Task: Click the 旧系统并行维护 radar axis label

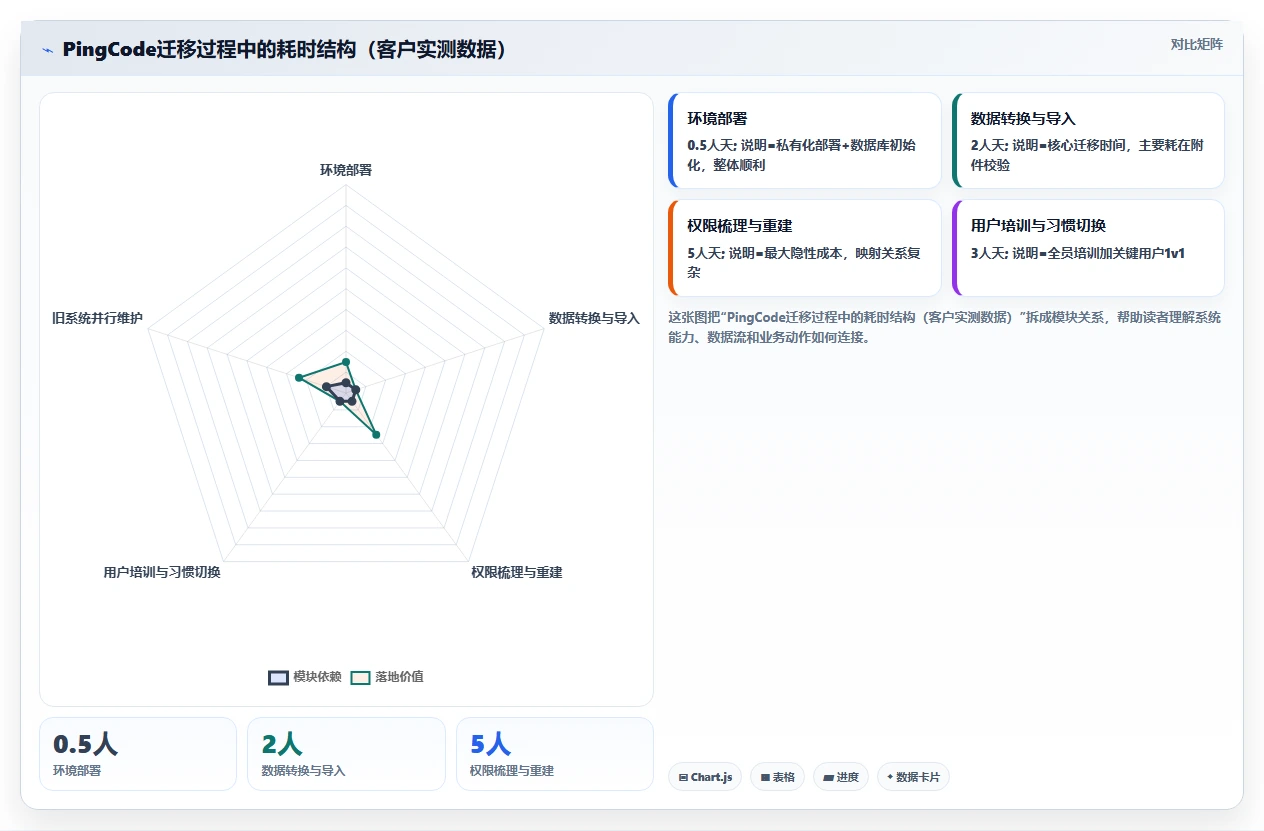Action: pyautogui.click(x=97, y=319)
